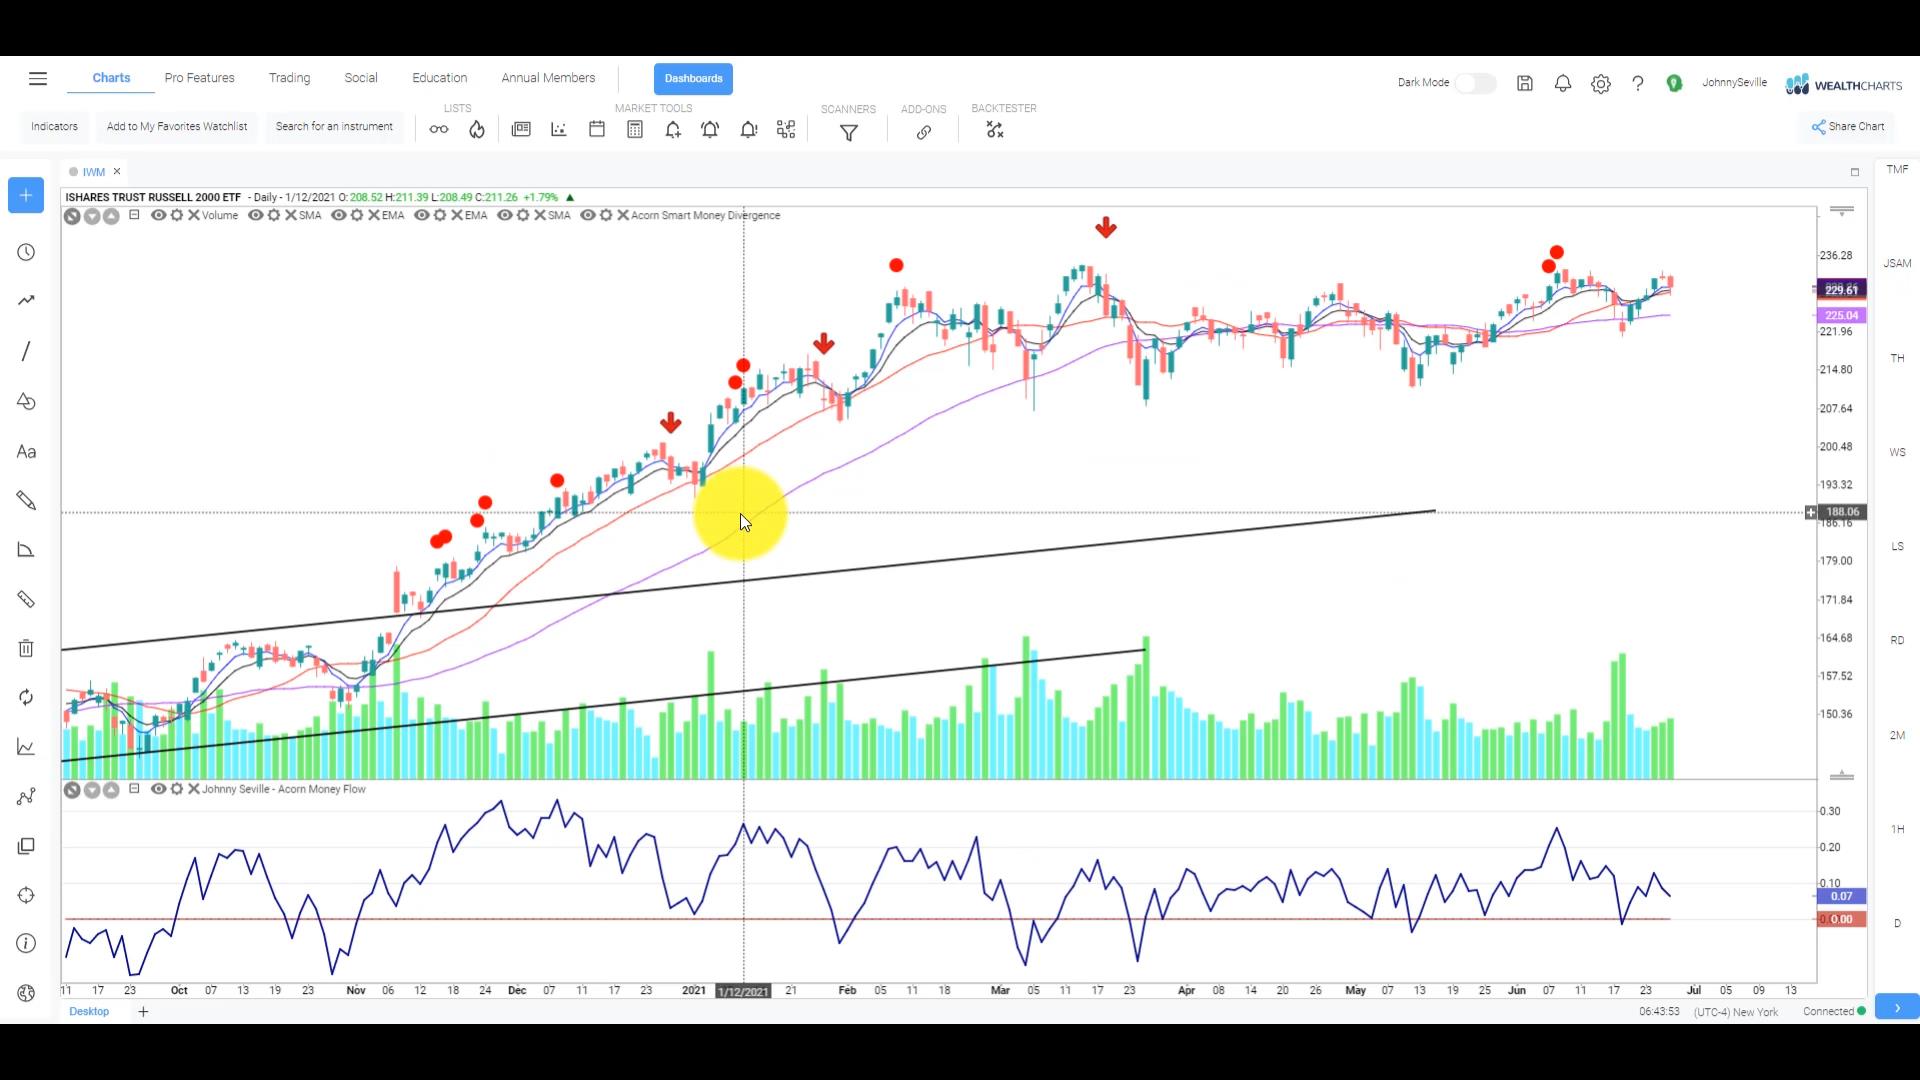
Task: Toggle visibility eye of the Volume indicator
Action: point(158,215)
